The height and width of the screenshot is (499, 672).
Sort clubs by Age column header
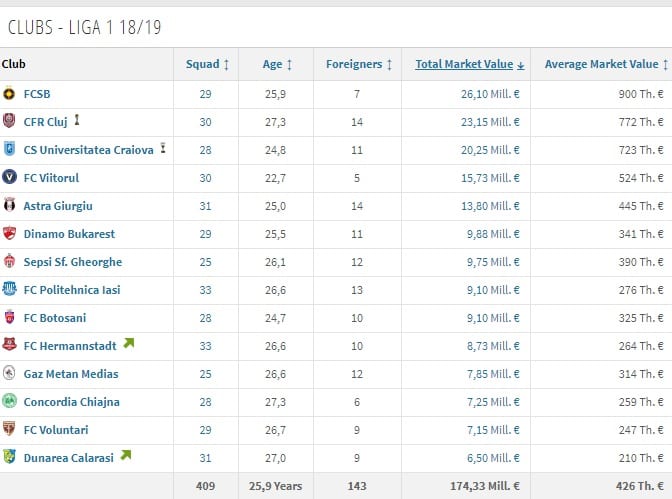point(277,64)
